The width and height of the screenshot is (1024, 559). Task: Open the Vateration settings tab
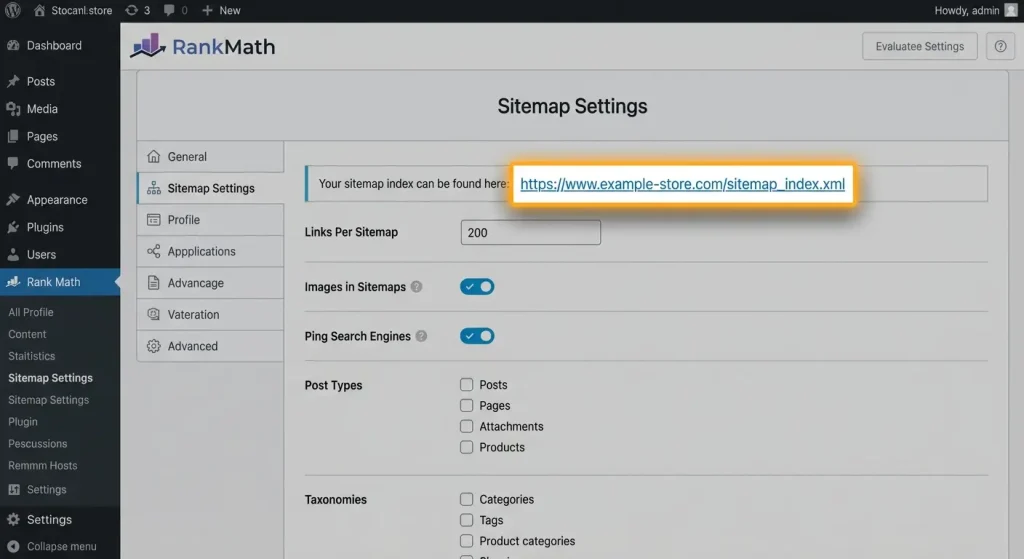pyautogui.click(x=210, y=315)
